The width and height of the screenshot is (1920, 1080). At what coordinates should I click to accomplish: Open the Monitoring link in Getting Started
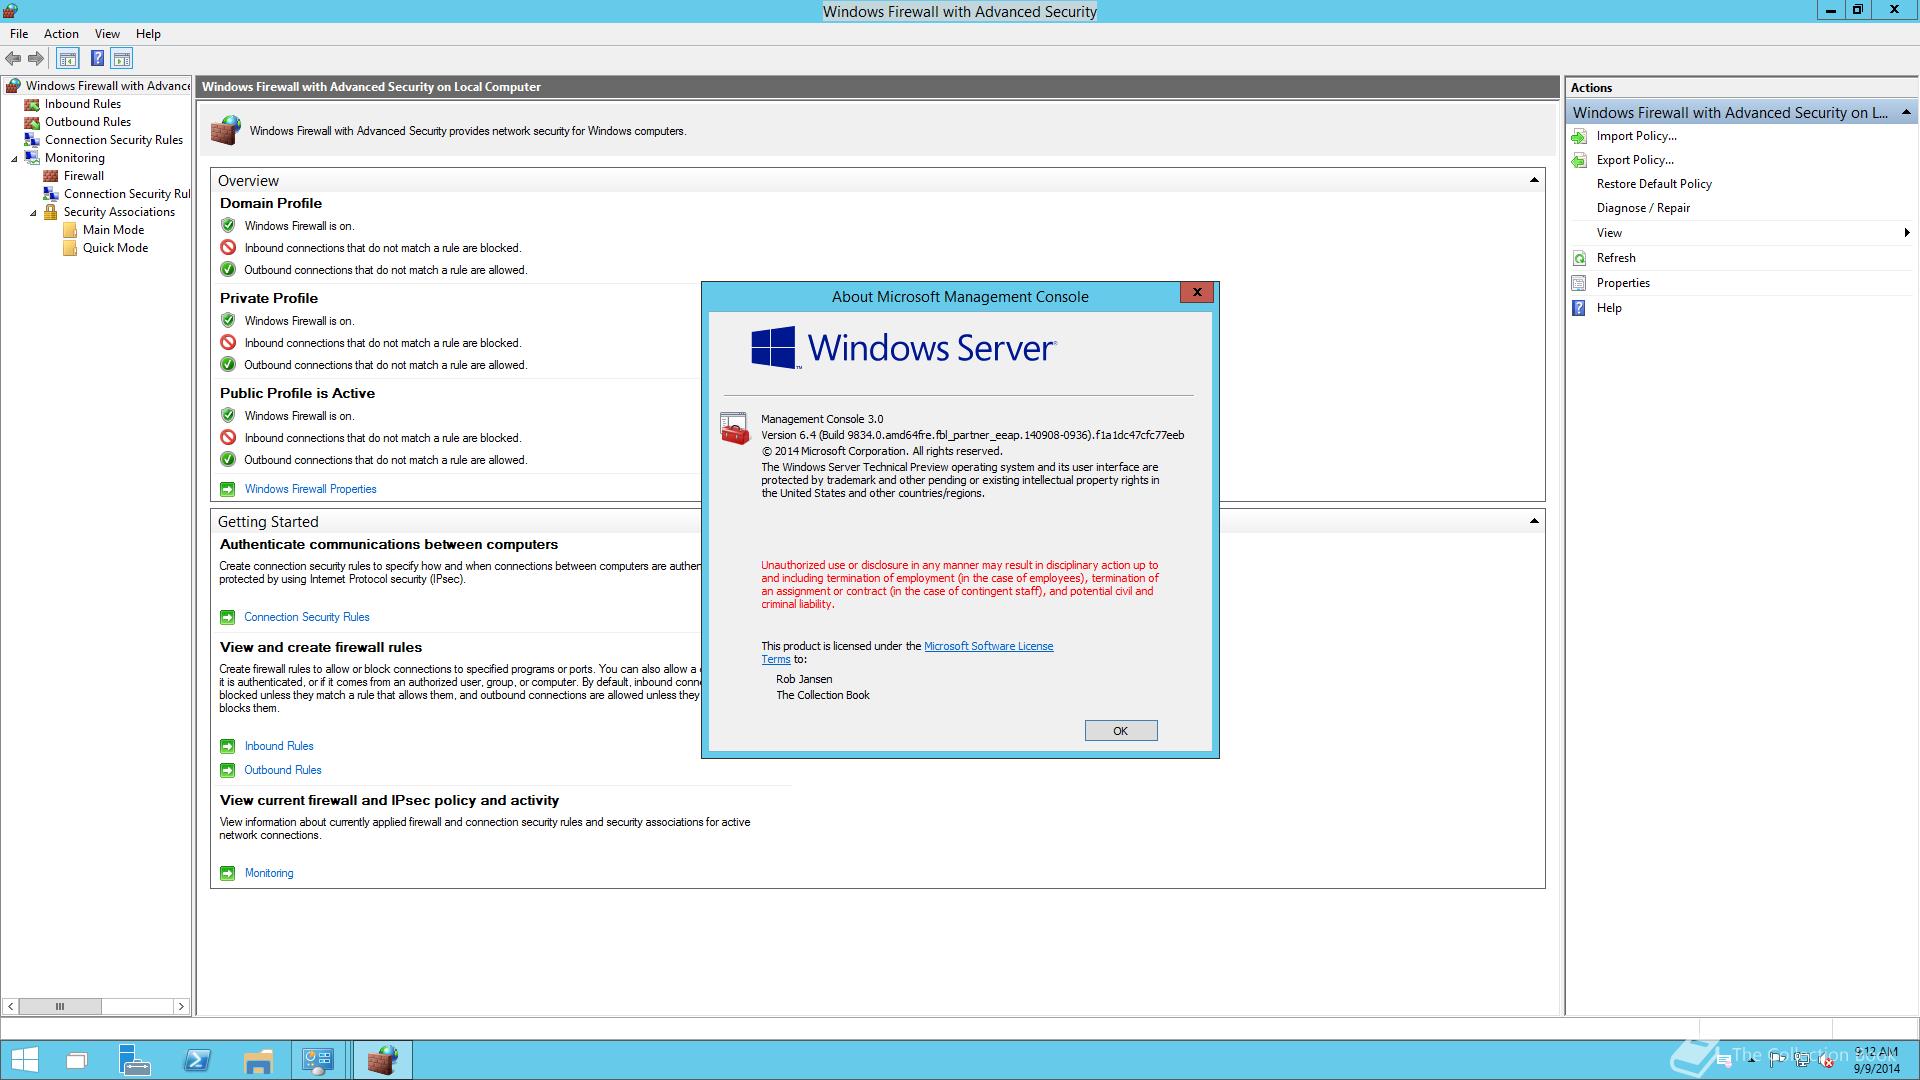(269, 873)
